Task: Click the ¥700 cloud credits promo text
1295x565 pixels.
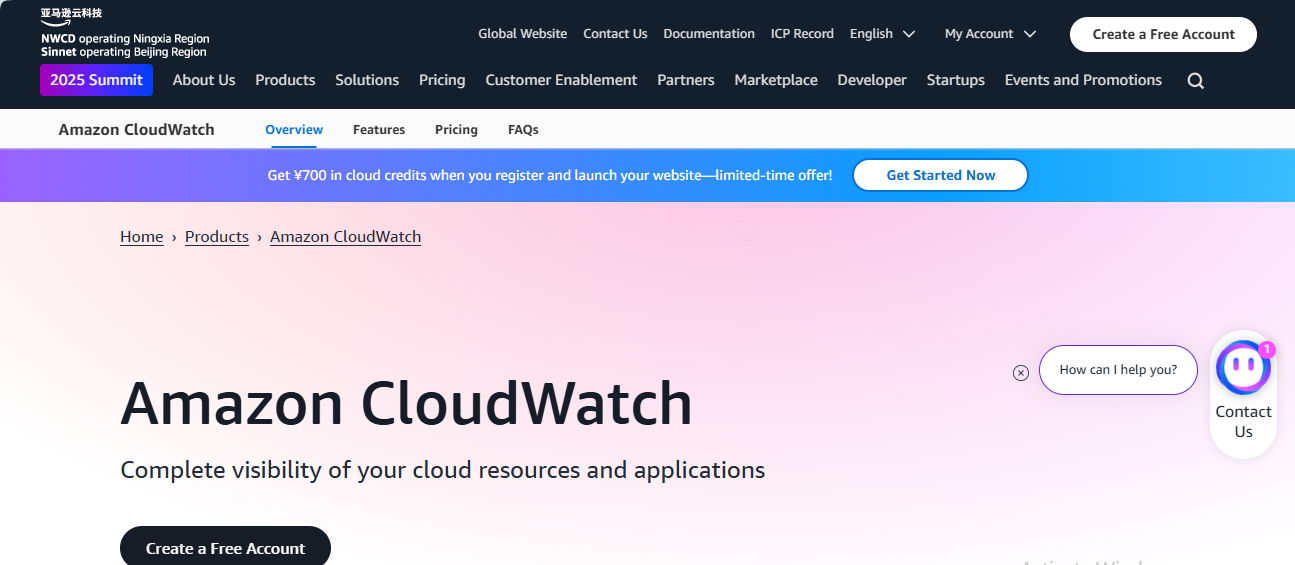Action: [x=549, y=176]
